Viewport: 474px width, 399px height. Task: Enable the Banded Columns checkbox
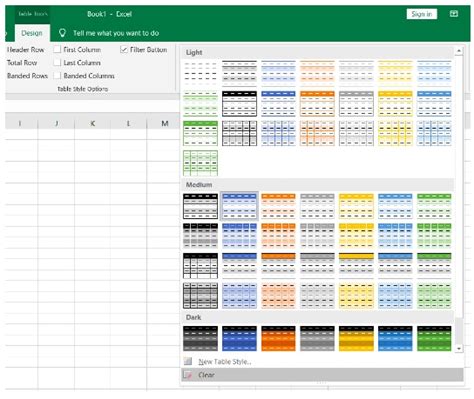tap(57, 76)
